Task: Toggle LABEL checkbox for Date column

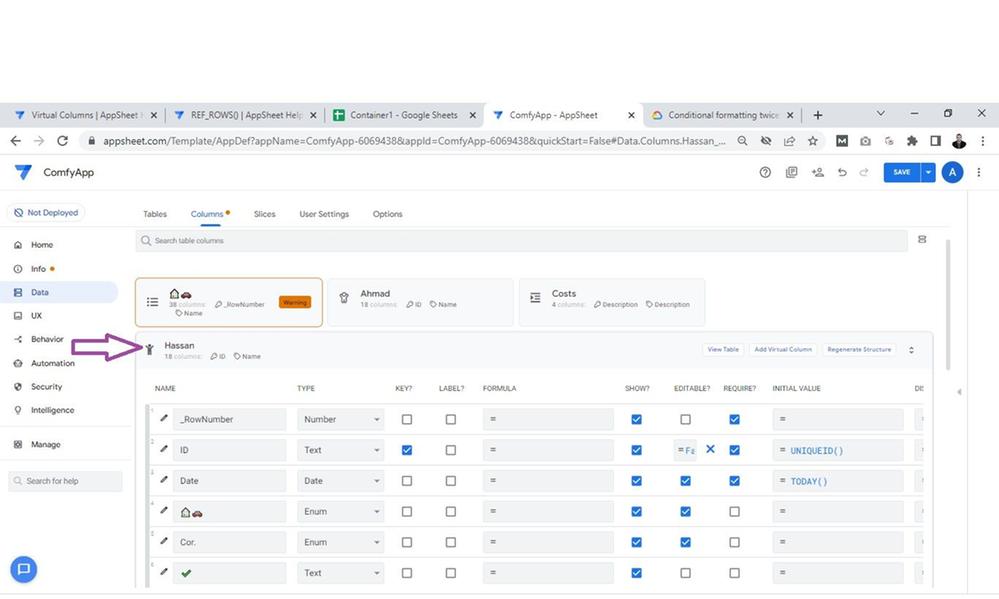Action: pyautogui.click(x=450, y=481)
